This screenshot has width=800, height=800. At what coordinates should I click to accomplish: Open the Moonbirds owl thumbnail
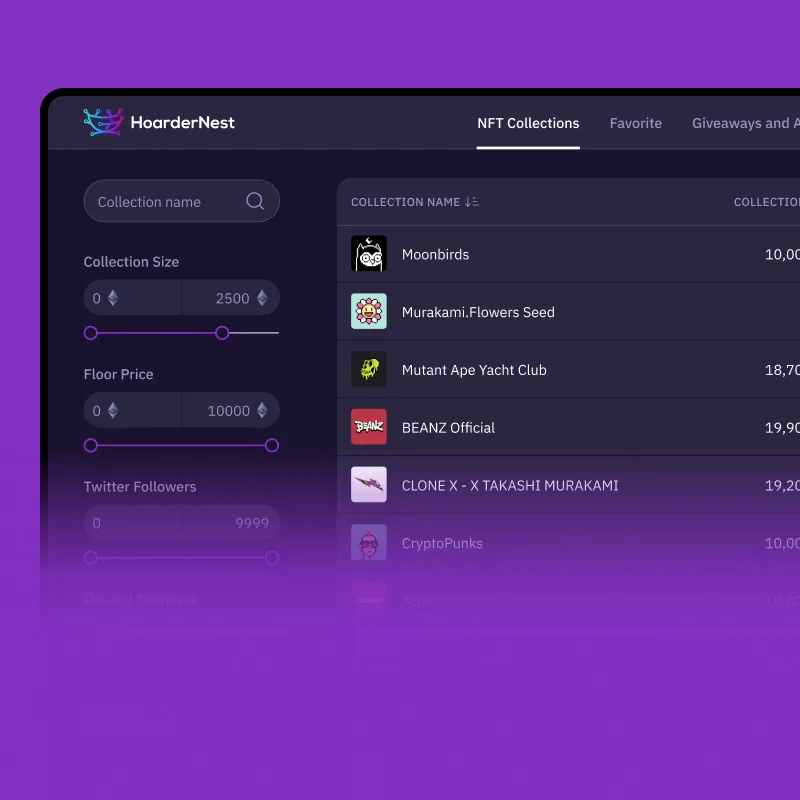coord(369,254)
